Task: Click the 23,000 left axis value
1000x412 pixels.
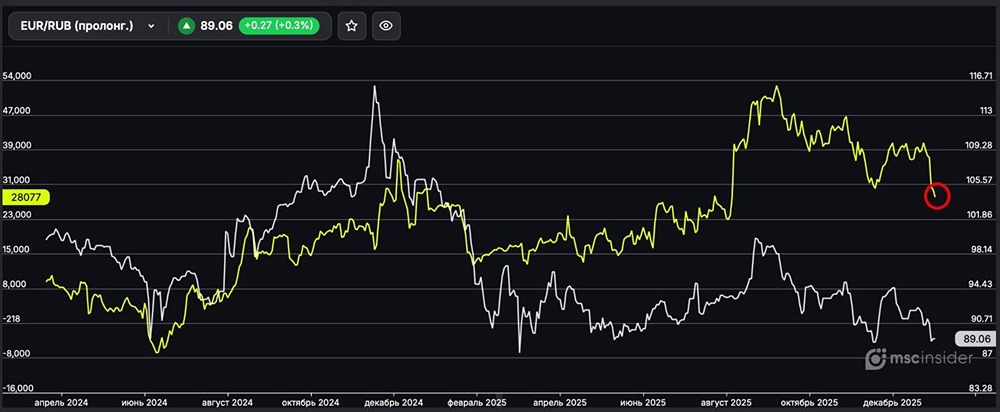Action: click(17, 215)
